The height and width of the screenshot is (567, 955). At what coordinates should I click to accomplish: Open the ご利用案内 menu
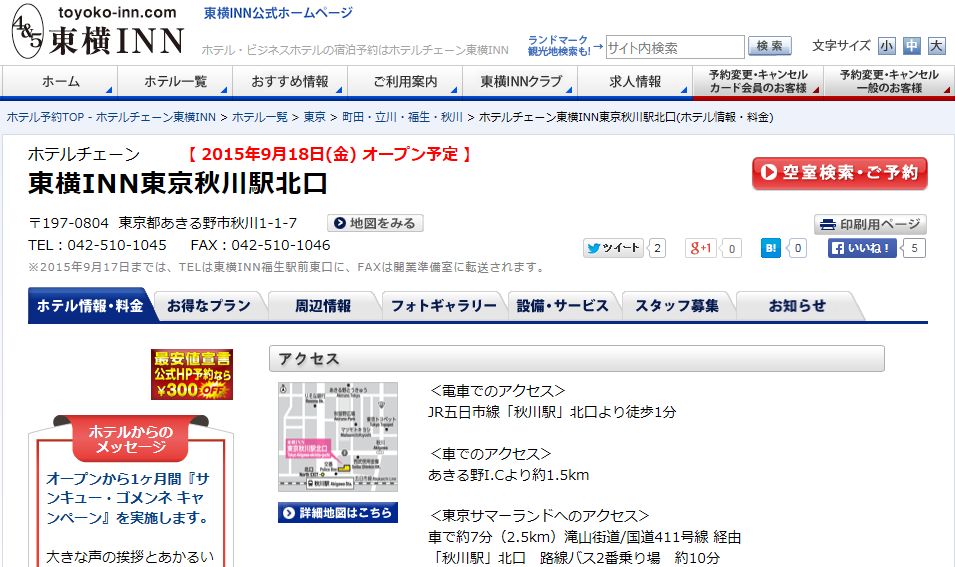point(405,82)
